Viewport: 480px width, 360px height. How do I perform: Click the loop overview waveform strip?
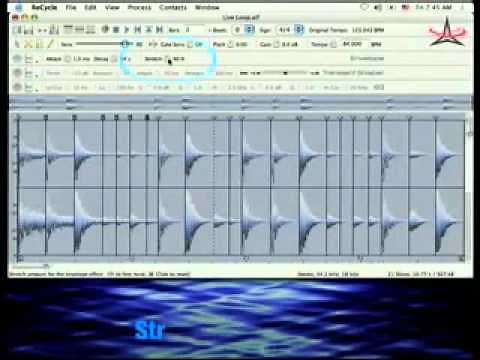[240, 103]
